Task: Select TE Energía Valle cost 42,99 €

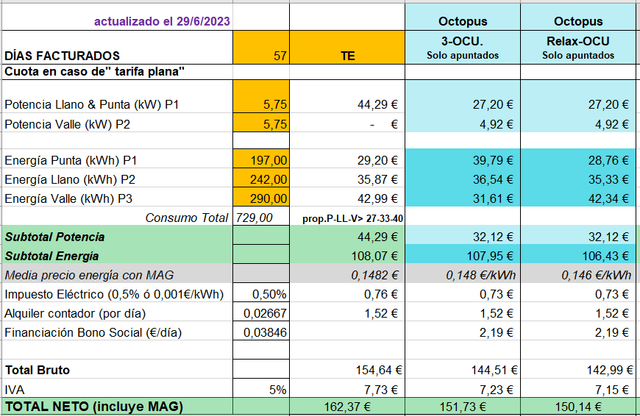Action: pos(347,198)
